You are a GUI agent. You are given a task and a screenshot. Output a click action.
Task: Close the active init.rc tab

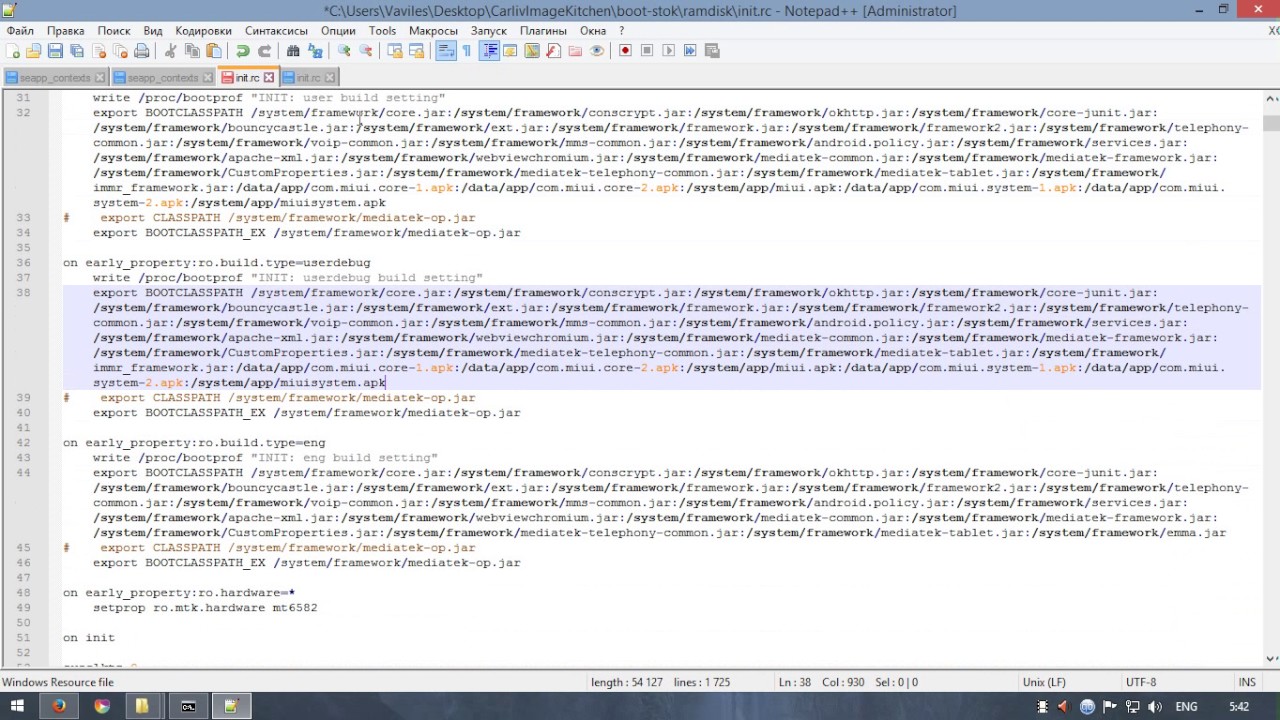[269, 77]
